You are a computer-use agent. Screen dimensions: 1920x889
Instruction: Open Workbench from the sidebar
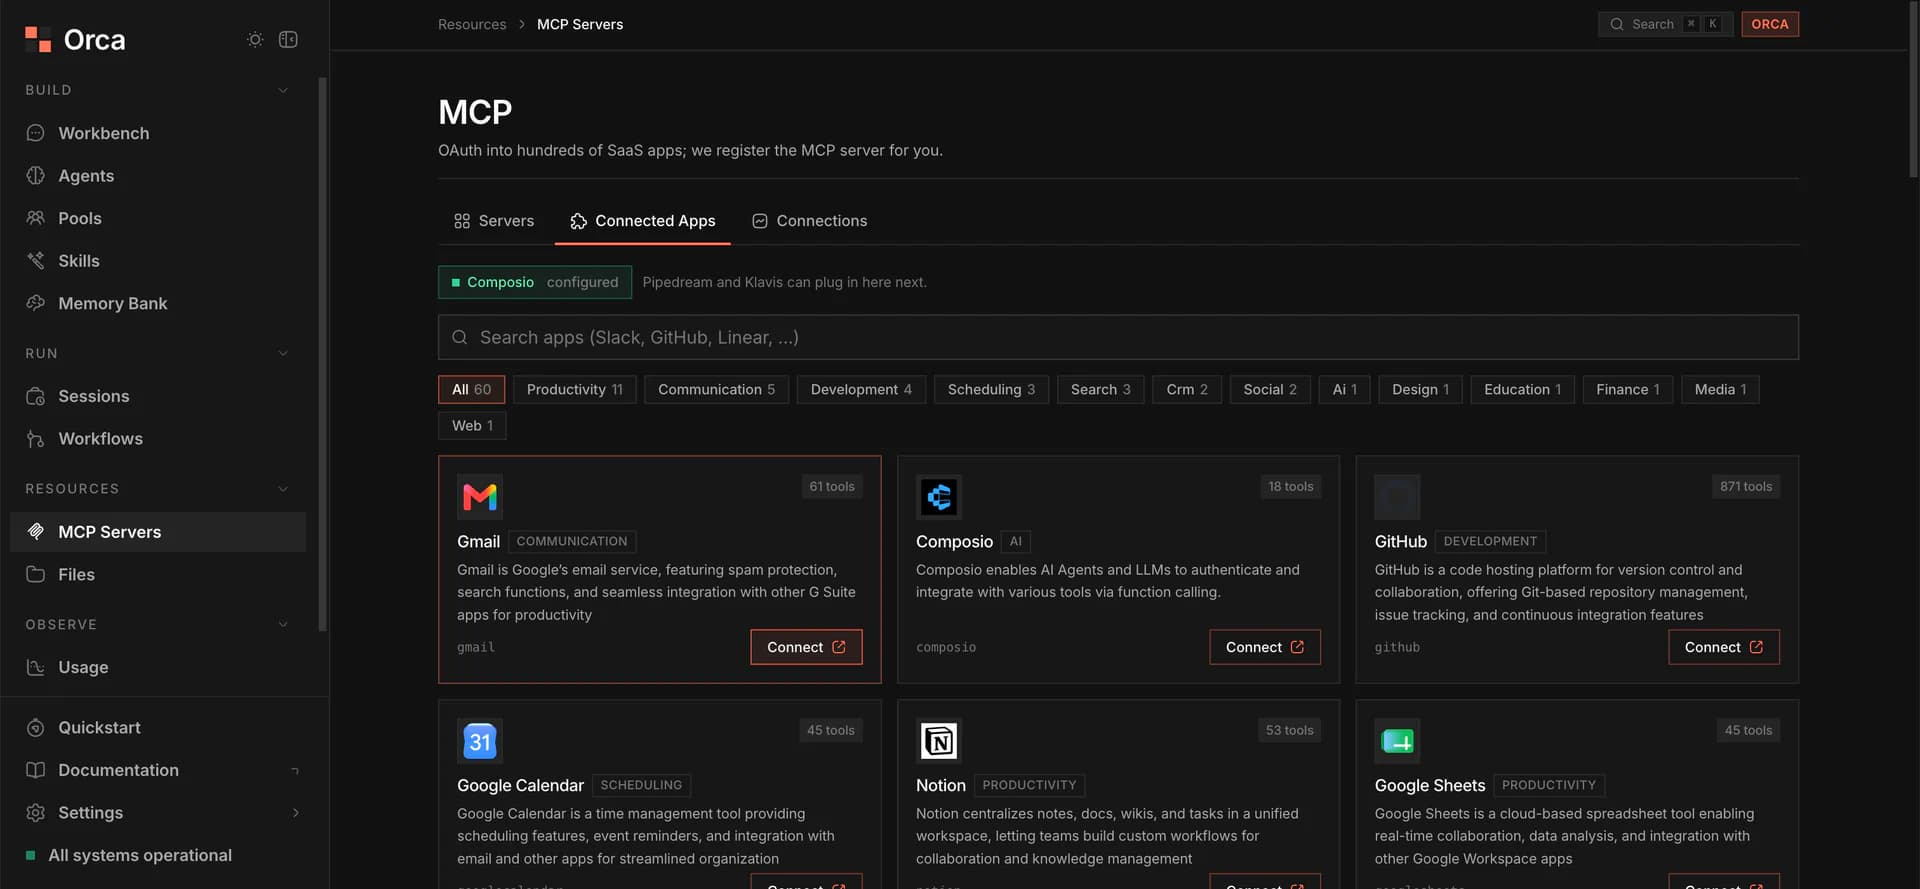[158, 133]
